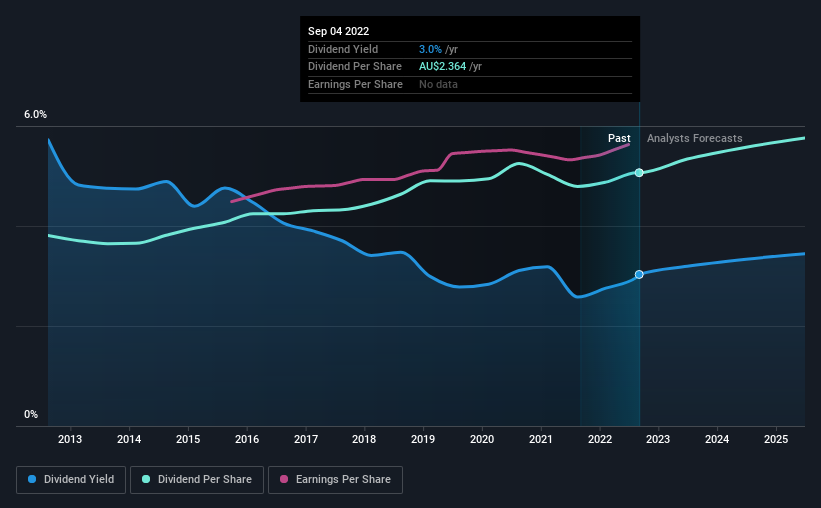This screenshot has height=508, width=821.
Task: Click the No data earnings value
Action: pyautogui.click(x=438, y=84)
